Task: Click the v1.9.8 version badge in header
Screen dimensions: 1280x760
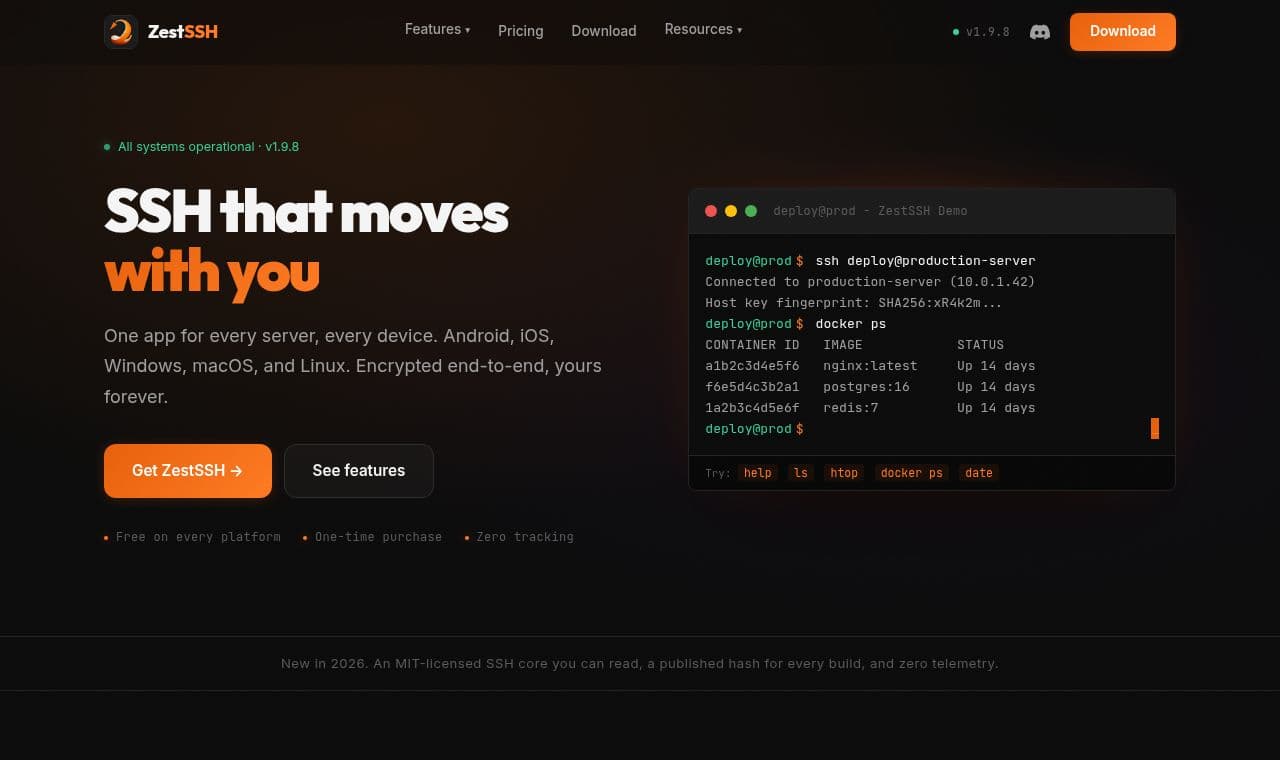Action: point(981,32)
